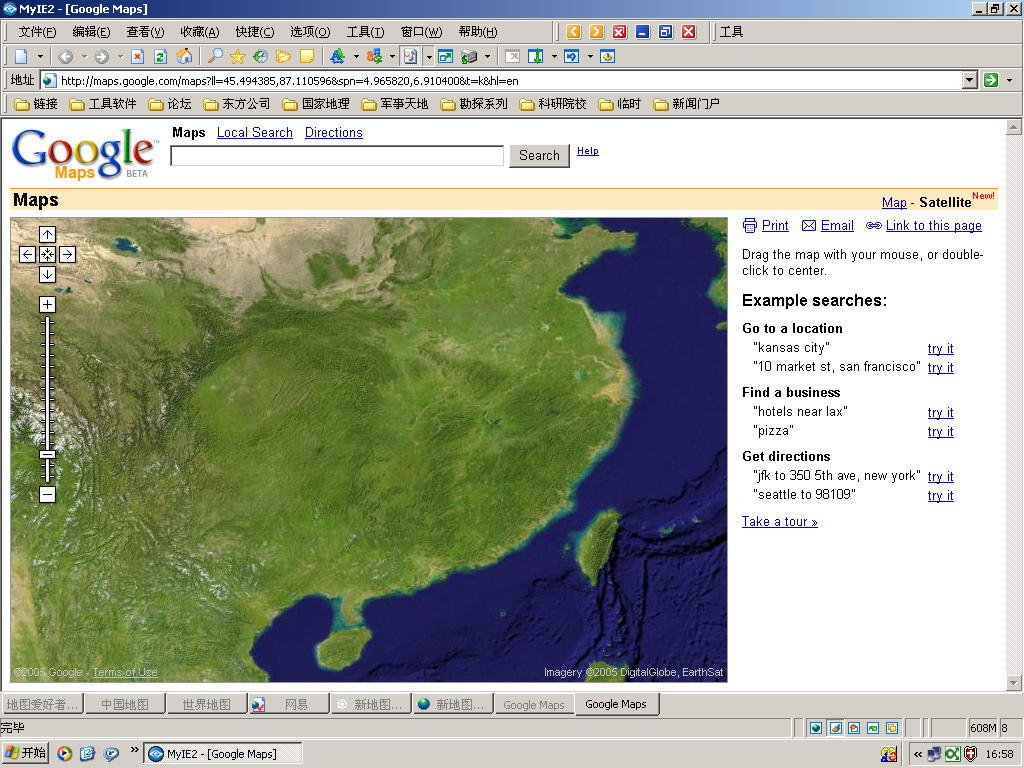This screenshot has height=768, width=1024.
Task: Click the browser Home toolbar icon
Action: click(184, 56)
